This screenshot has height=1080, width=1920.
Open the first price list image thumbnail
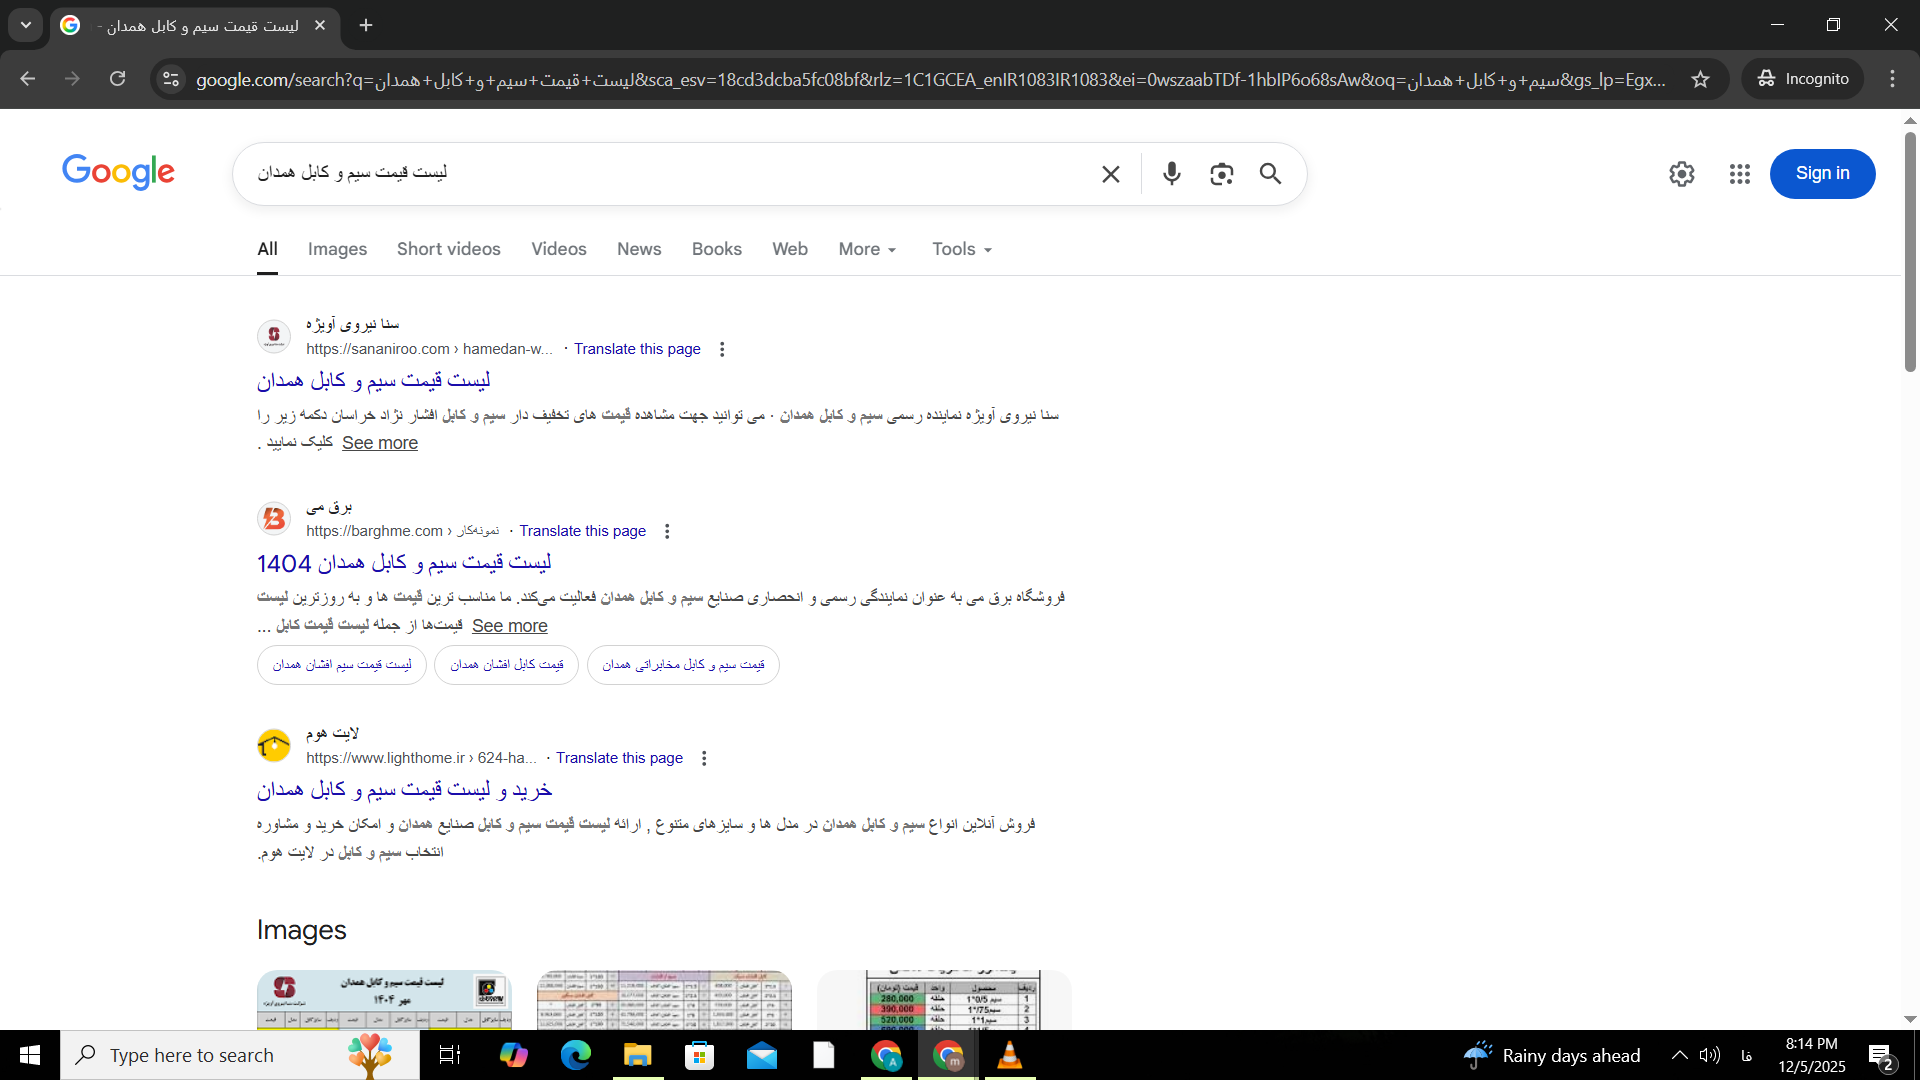pyautogui.click(x=383, y=999)
